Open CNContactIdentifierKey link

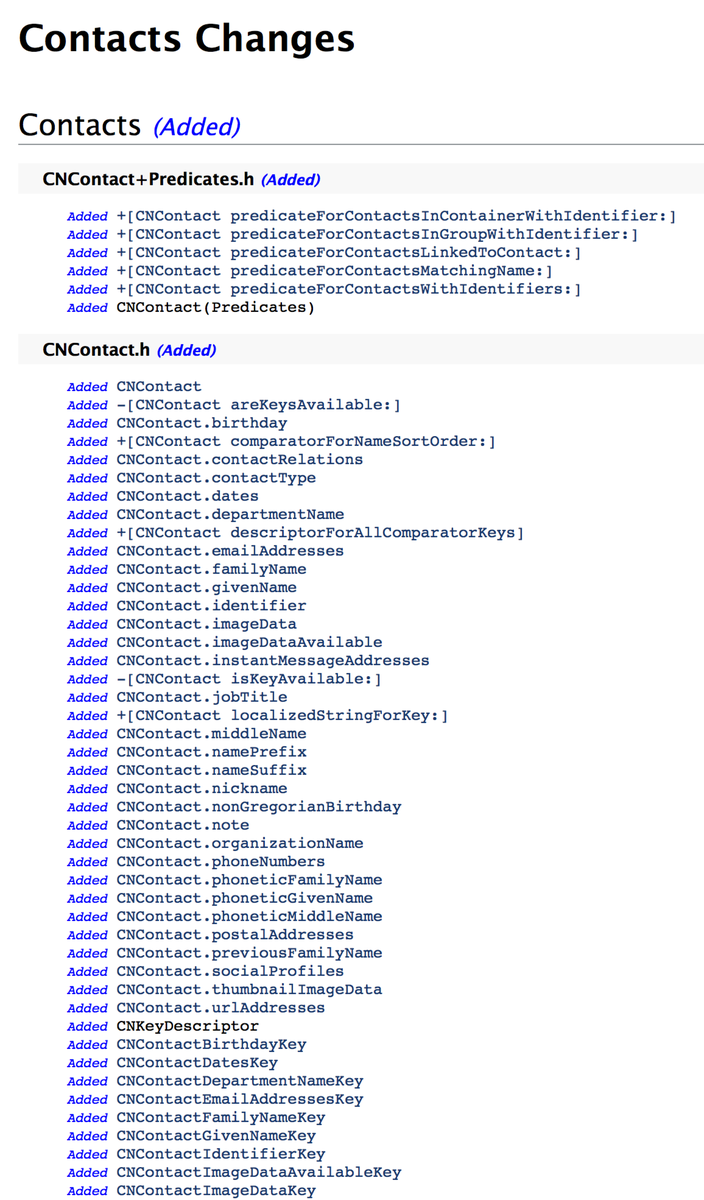pos(220,1153)
